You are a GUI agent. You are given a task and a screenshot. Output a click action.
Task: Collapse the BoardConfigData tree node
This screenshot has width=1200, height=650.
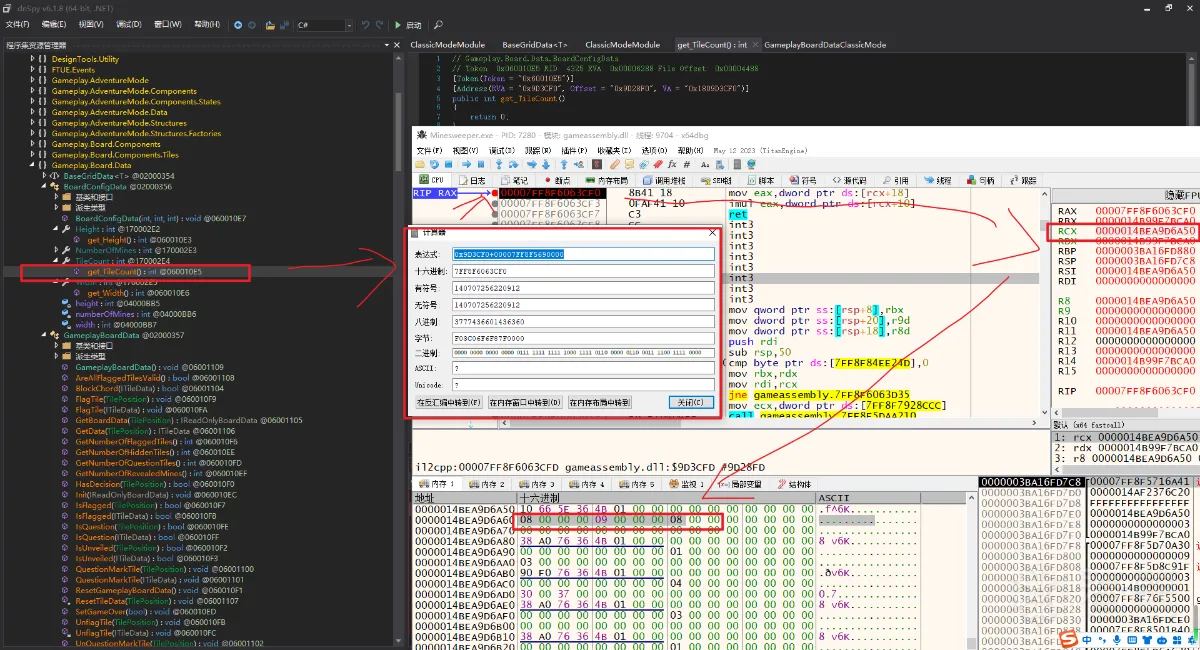point(44,186)
